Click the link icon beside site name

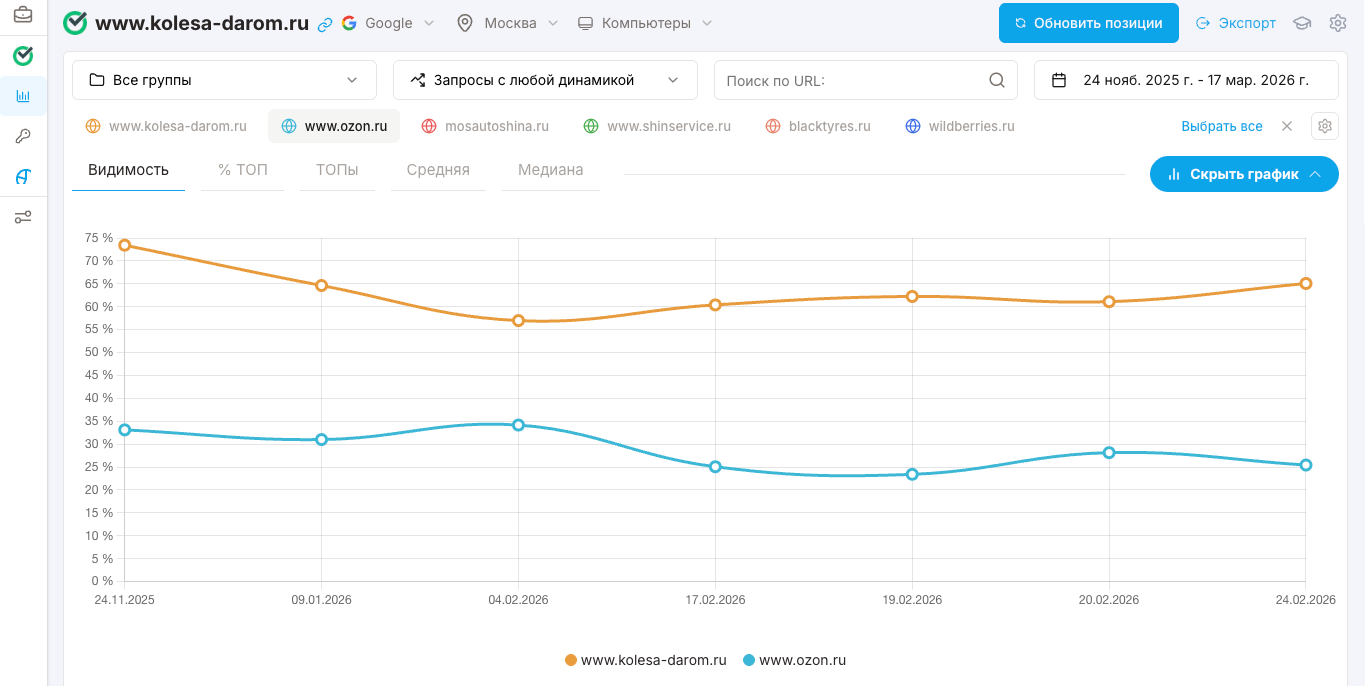tap(325, 24)
